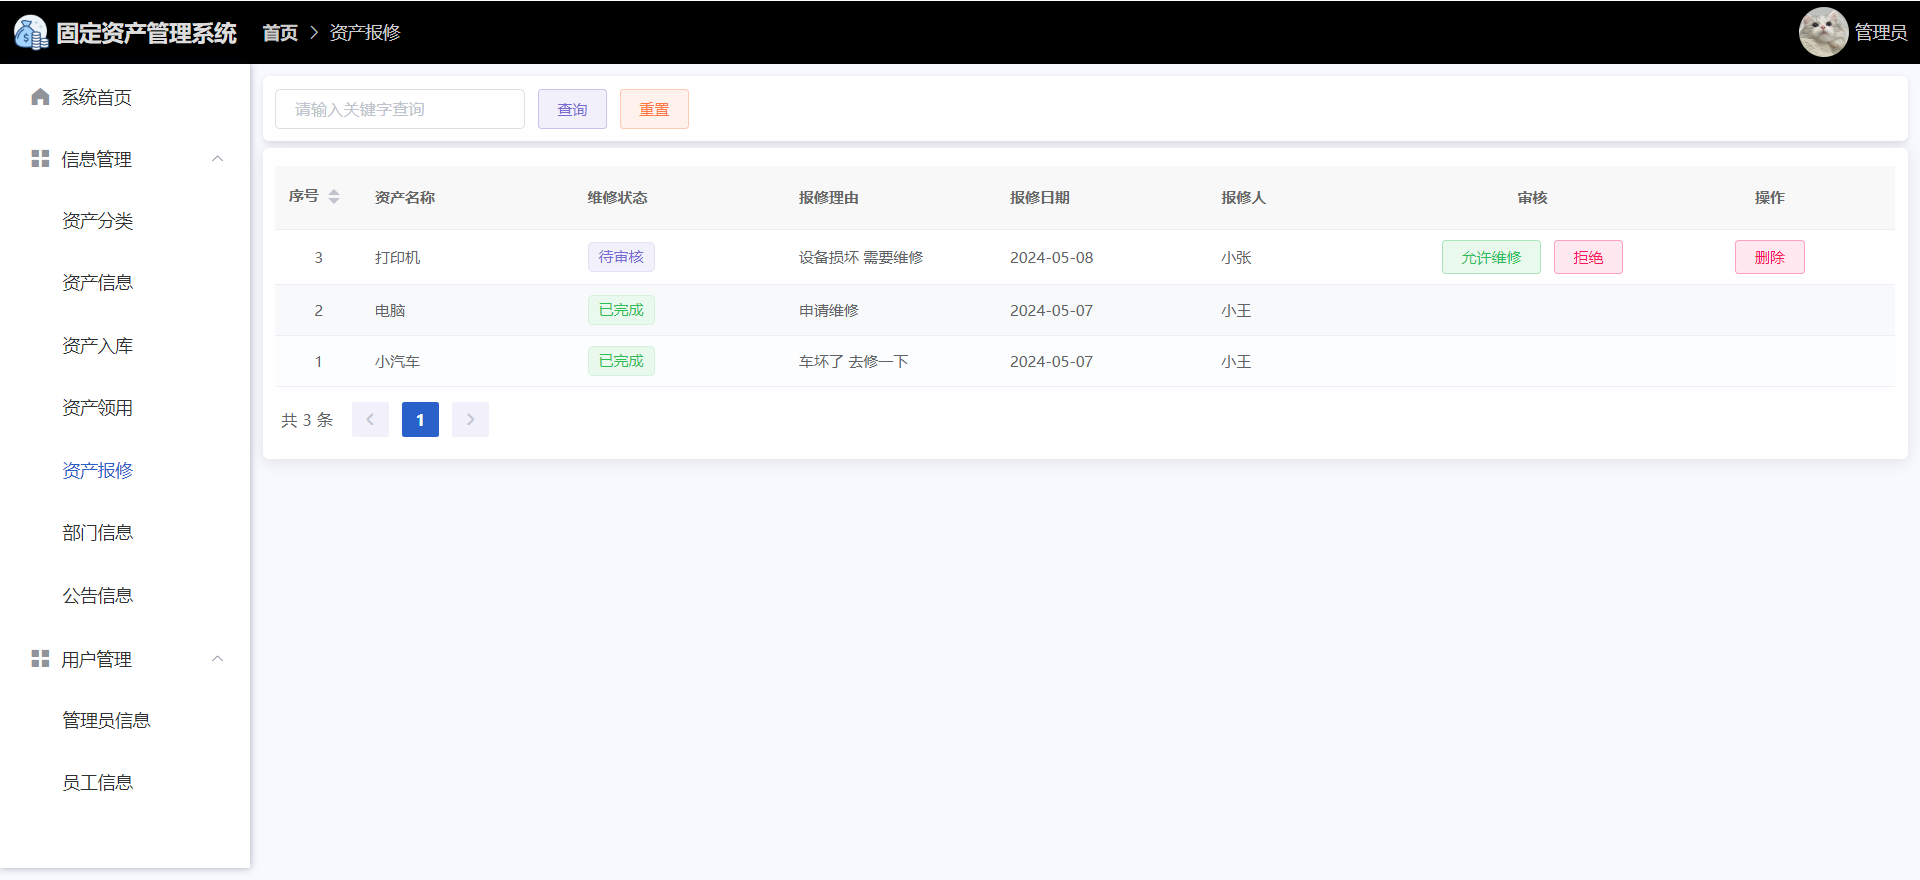Click the system logo icon
This screenshot has width=1920, height=880.
(30, 32)
